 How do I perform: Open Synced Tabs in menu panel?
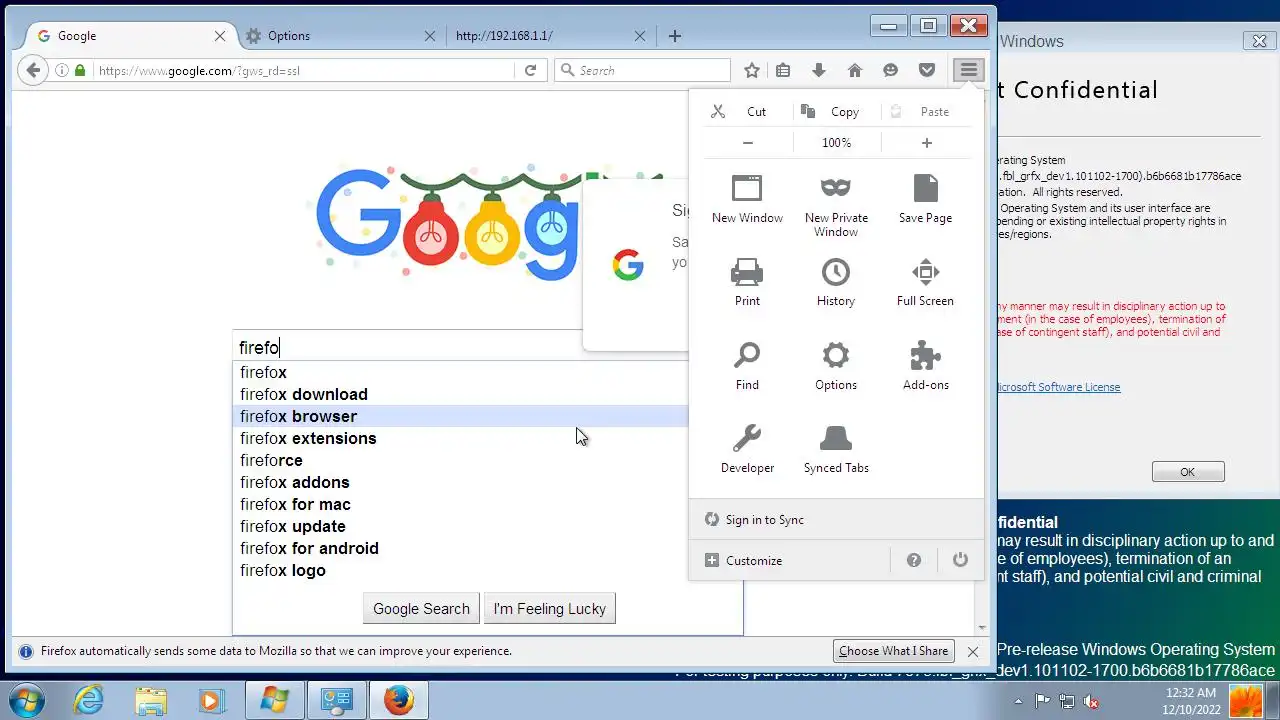coord(836,449)
